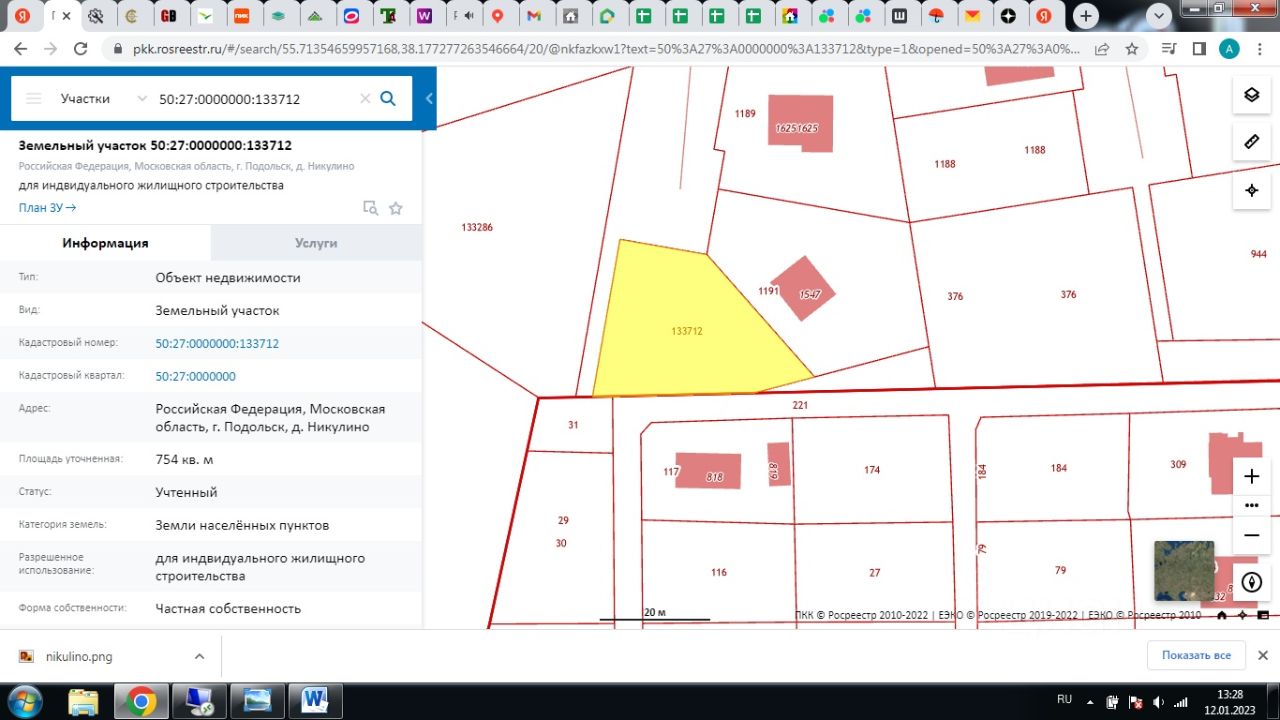Collapse the left info panel with arrow
The height and width of the screenshot is (720, 1280).
(x=429, y=99)
